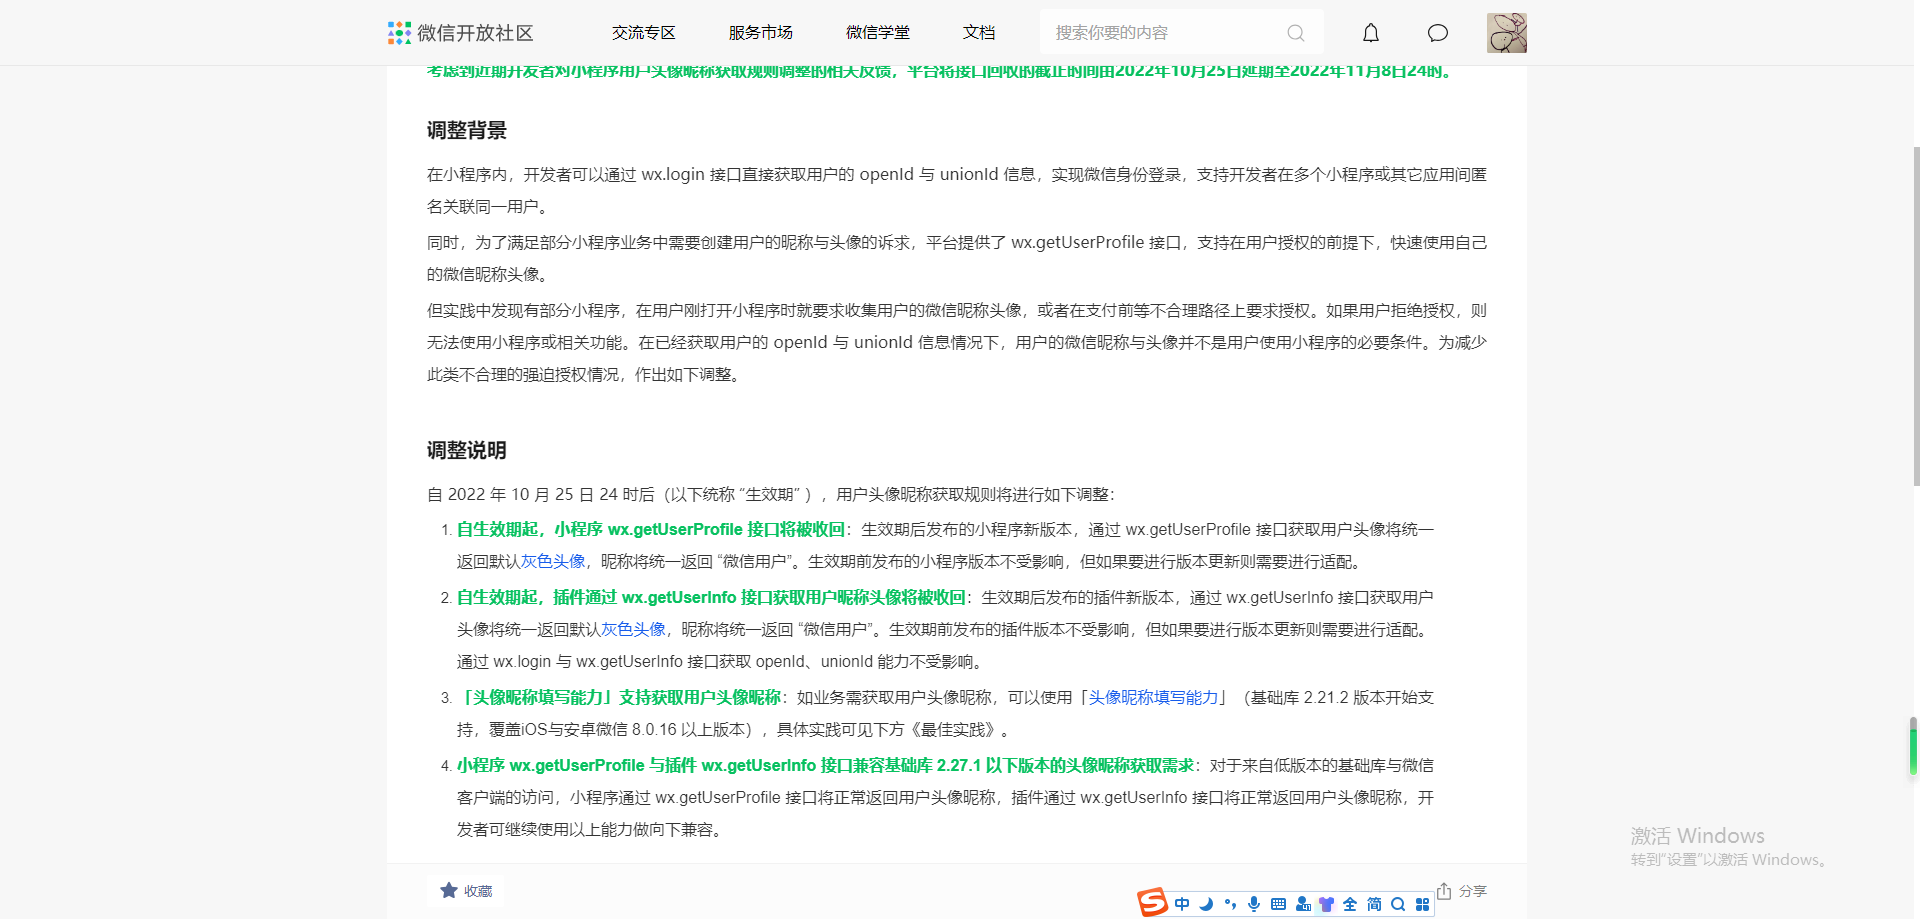The height and width of the screenshot is (919, 1920).
Task: Toggle the half-moon half-width mode icon
Action: (x=1206, y=904)
